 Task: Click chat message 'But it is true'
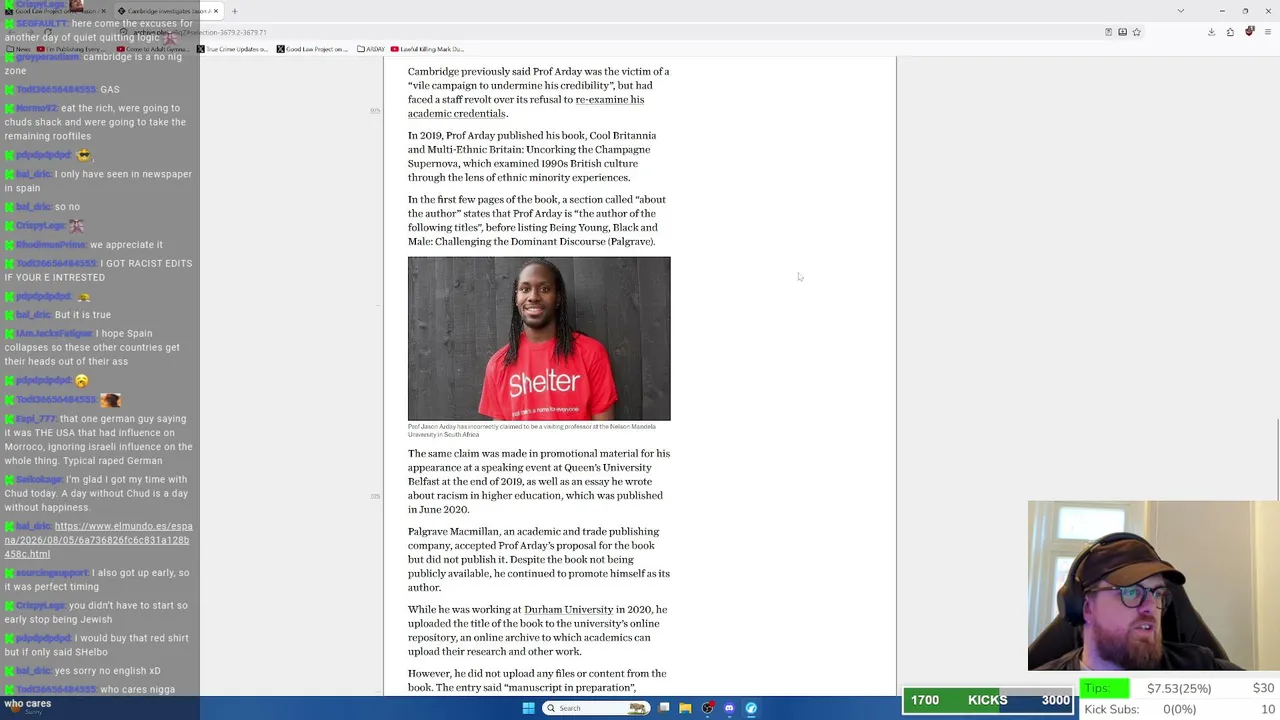[x=83, y=315]
